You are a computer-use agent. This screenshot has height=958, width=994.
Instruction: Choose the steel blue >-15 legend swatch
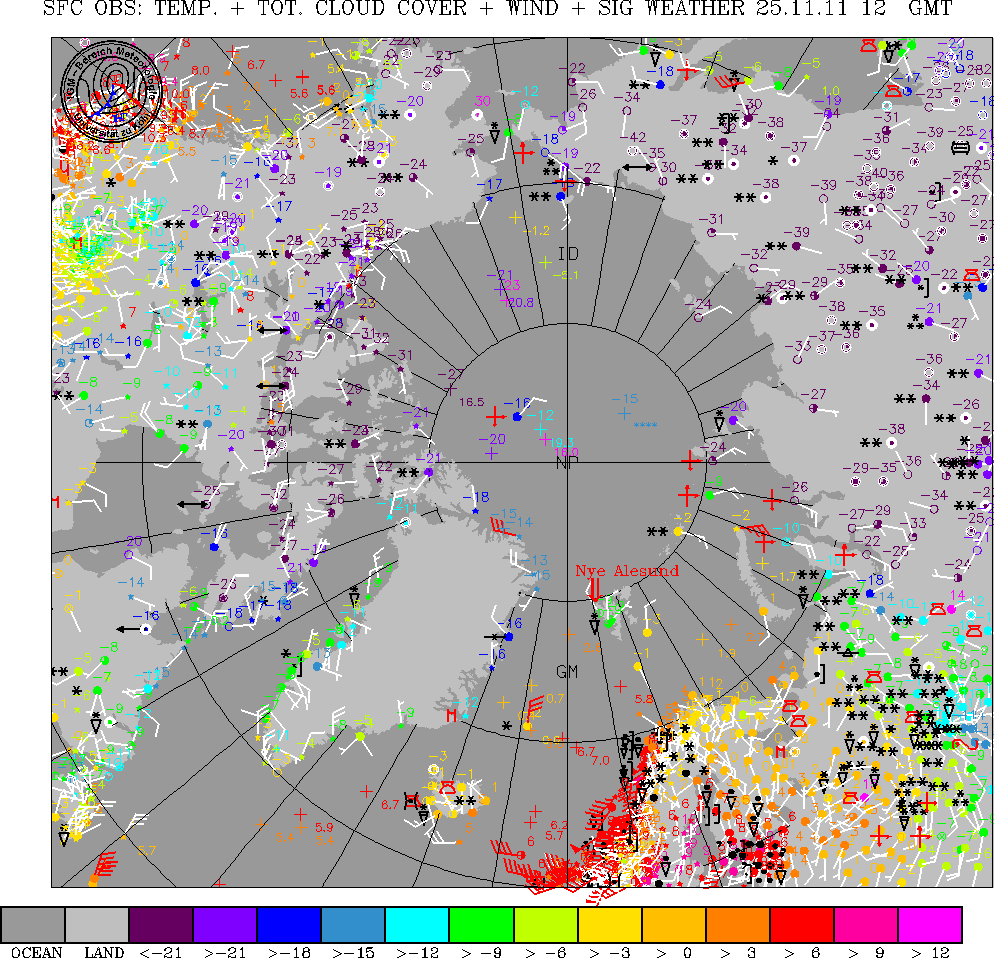pyautogui.click(x=353, y=924)
